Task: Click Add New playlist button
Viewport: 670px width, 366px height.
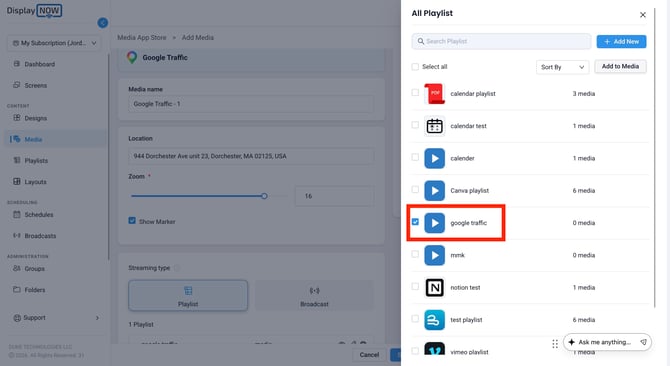Action: click(x=621, y=41)
